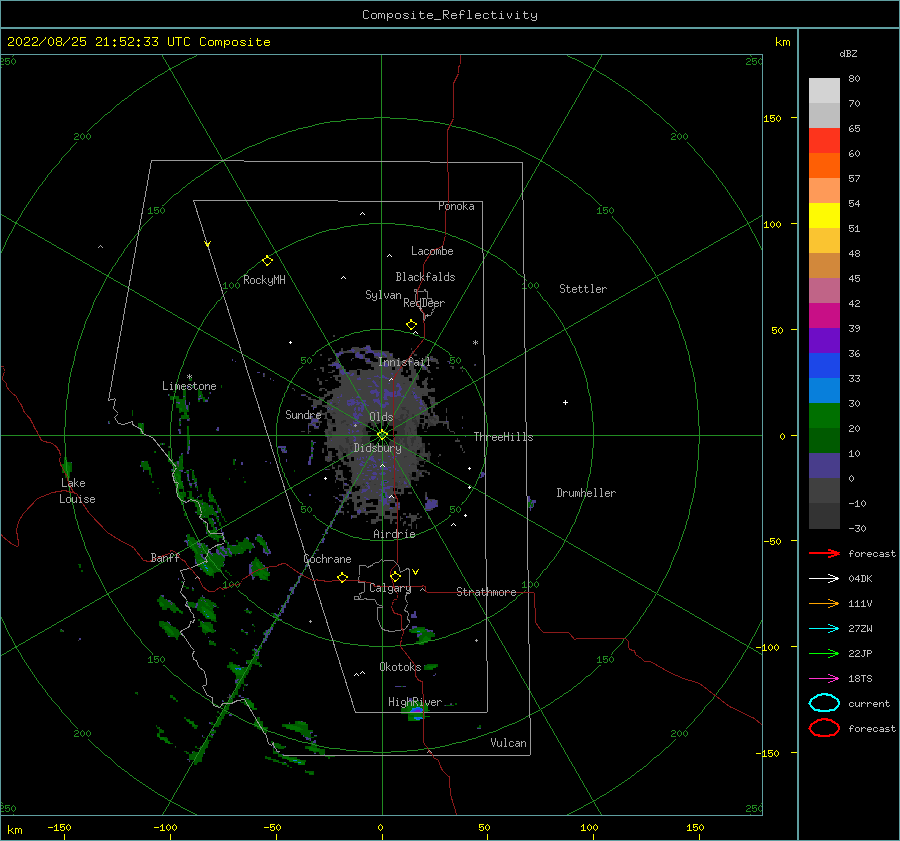
Task: Click the yellow 54 dBZ color swatch
Action: (x=824, y=215)
